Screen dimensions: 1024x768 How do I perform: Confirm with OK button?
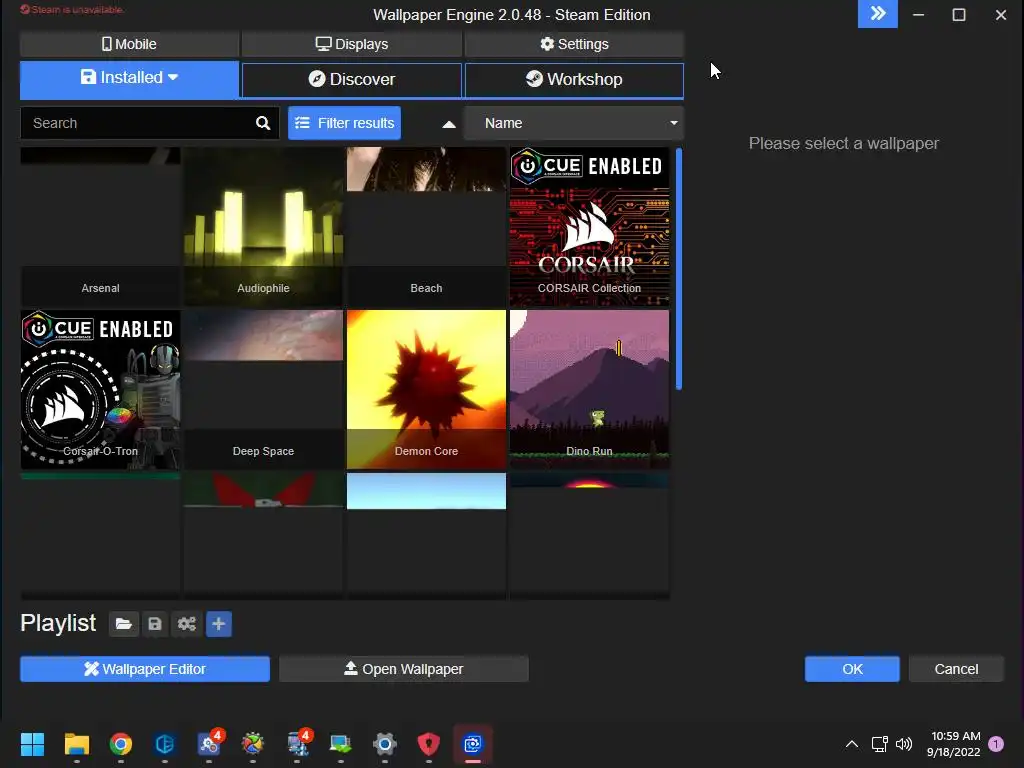tap(852, 669)
